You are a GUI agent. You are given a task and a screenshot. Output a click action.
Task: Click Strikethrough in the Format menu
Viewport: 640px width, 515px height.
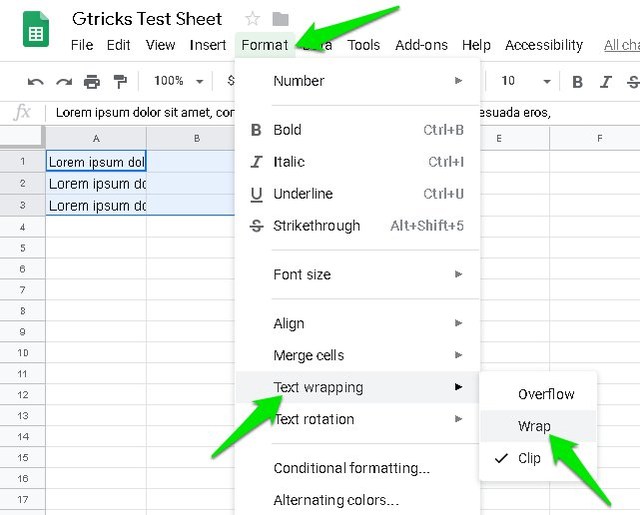(316, 226)
